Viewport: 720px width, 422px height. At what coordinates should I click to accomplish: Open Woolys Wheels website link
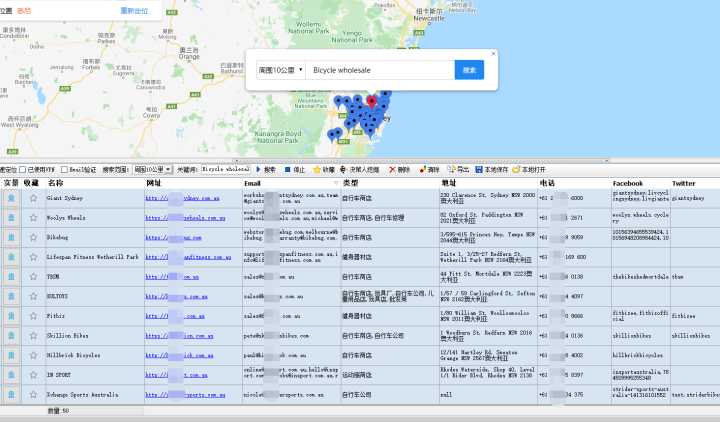coord(185,218)
